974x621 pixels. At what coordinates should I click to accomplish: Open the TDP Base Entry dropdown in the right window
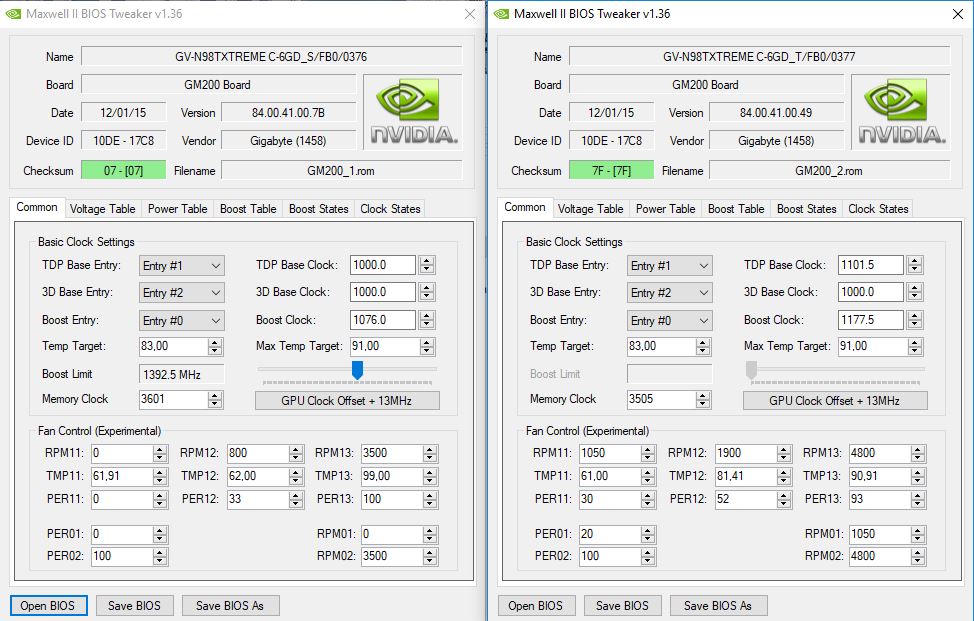click(x=670, y=266)
